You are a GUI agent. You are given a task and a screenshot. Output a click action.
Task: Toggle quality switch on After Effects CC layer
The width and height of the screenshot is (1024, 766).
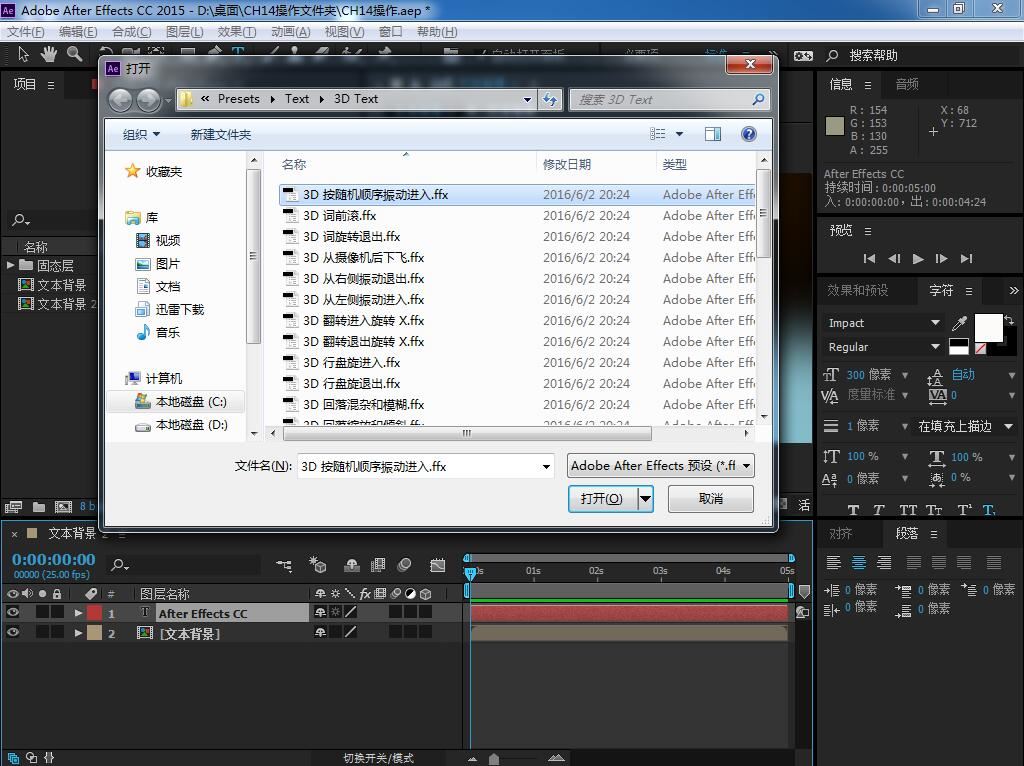coord(351,613)
